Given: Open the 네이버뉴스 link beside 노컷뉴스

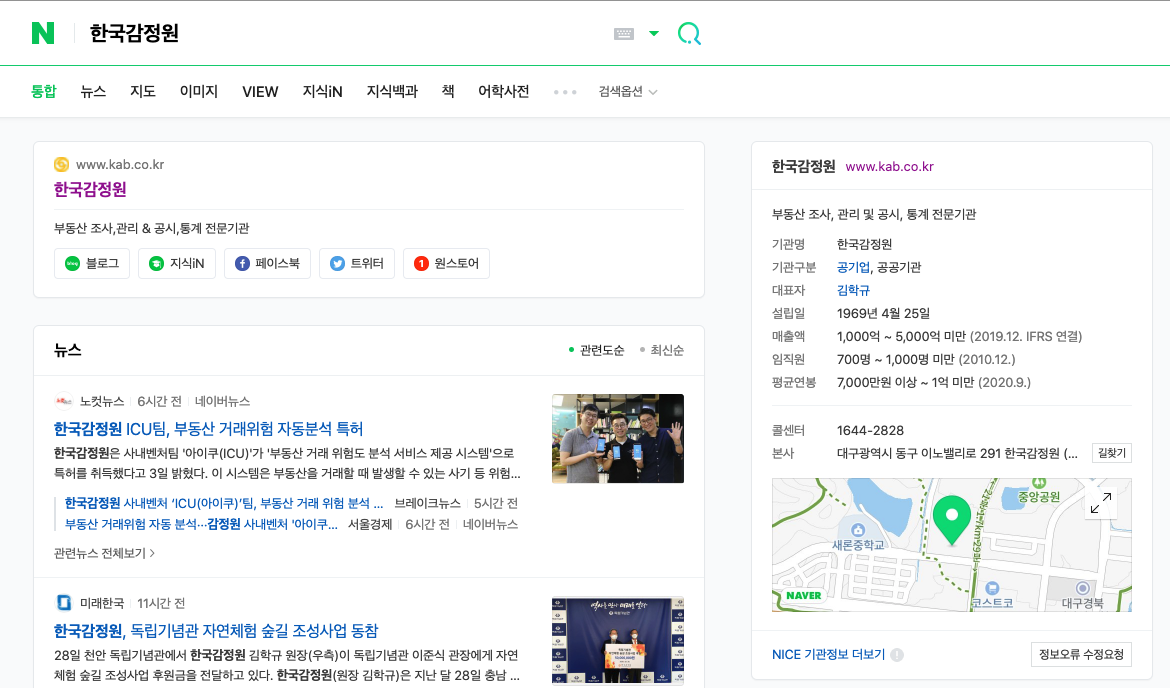Looking at the screenshot, I should coord(222,401).
